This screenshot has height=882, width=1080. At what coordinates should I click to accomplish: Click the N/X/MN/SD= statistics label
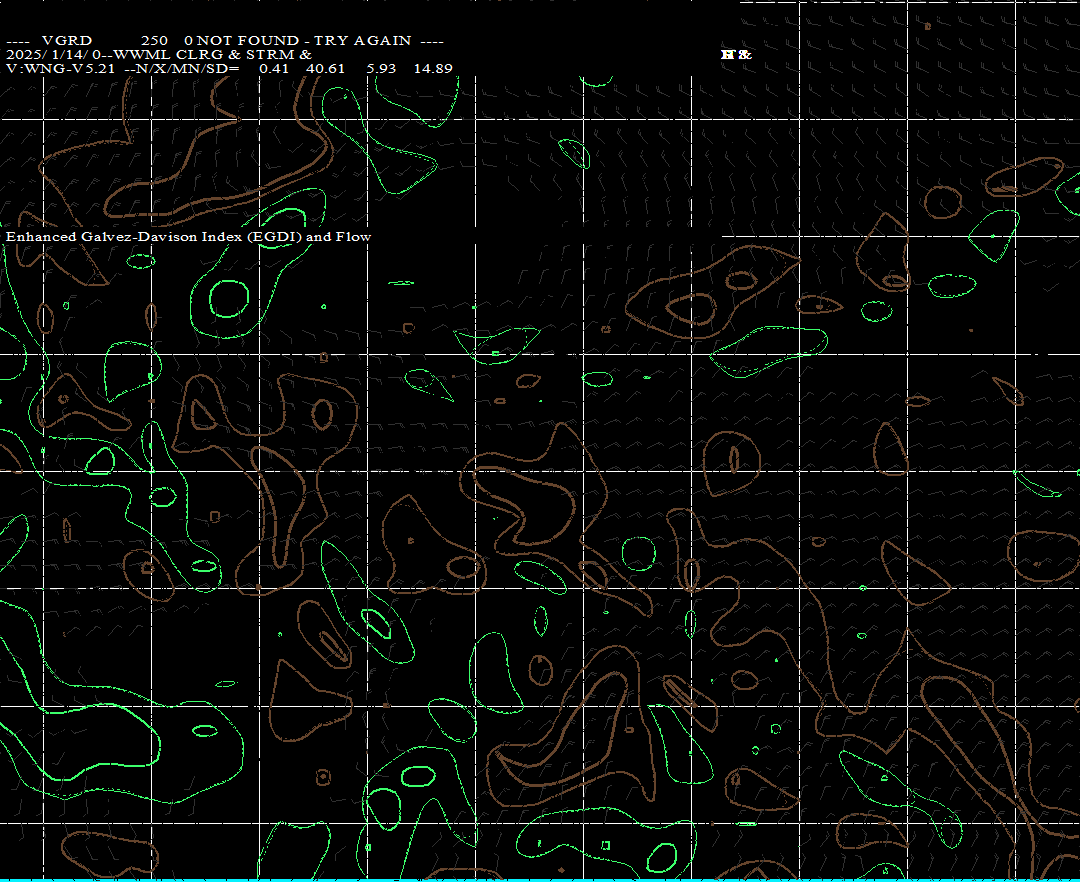(187, 68)
